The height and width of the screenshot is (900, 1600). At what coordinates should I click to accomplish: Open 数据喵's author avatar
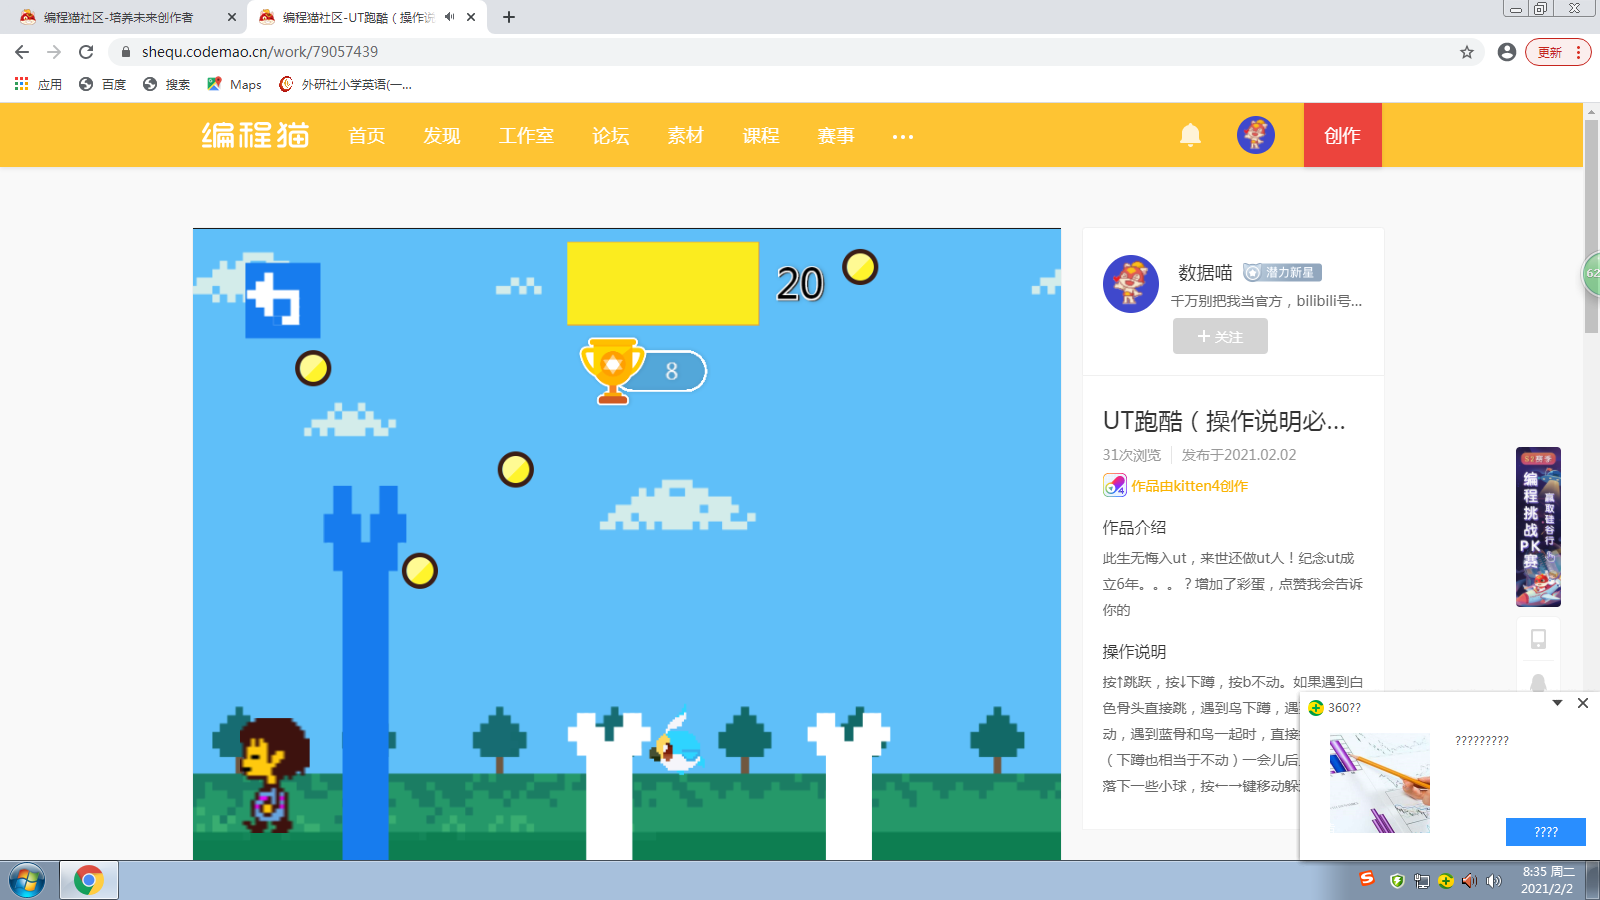click(x=1131, y=284)
